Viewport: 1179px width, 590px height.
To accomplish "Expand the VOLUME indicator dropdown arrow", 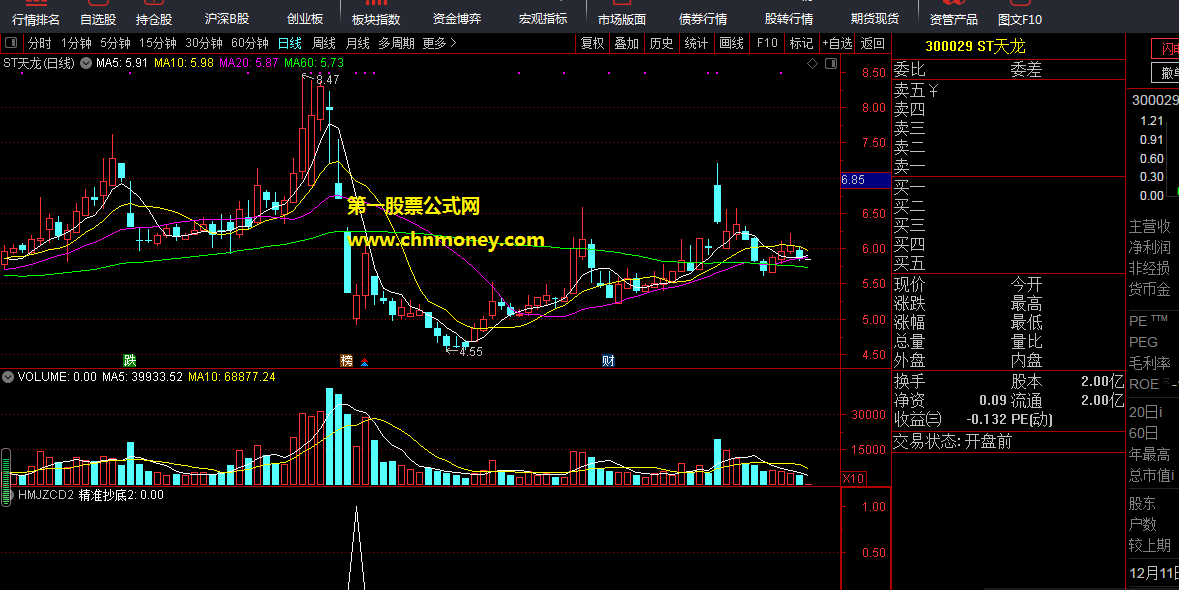I will [8, 377].
